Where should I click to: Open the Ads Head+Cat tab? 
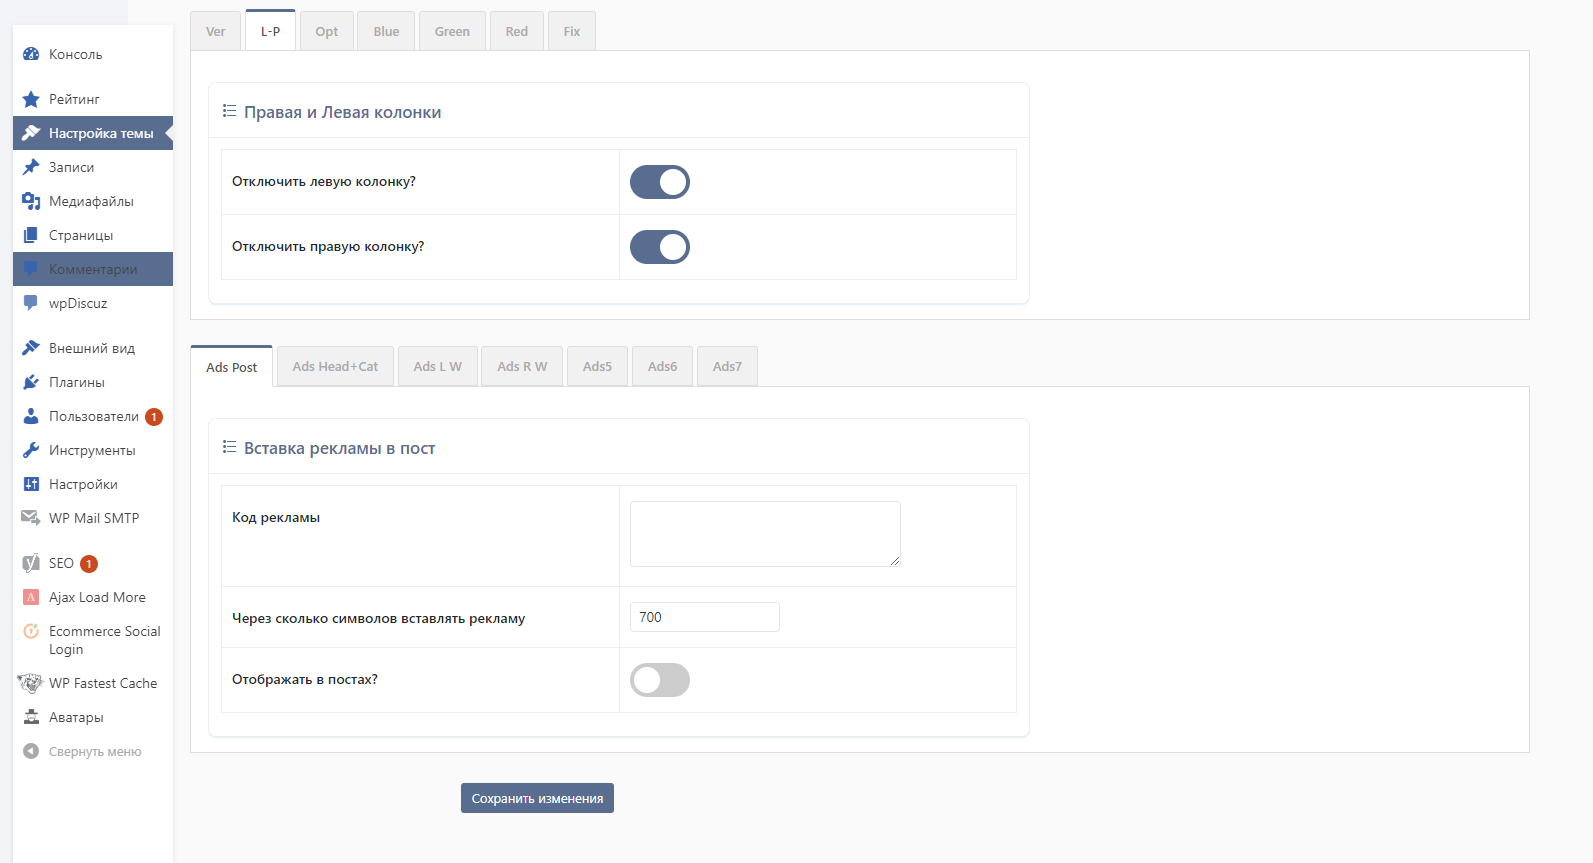335,366
